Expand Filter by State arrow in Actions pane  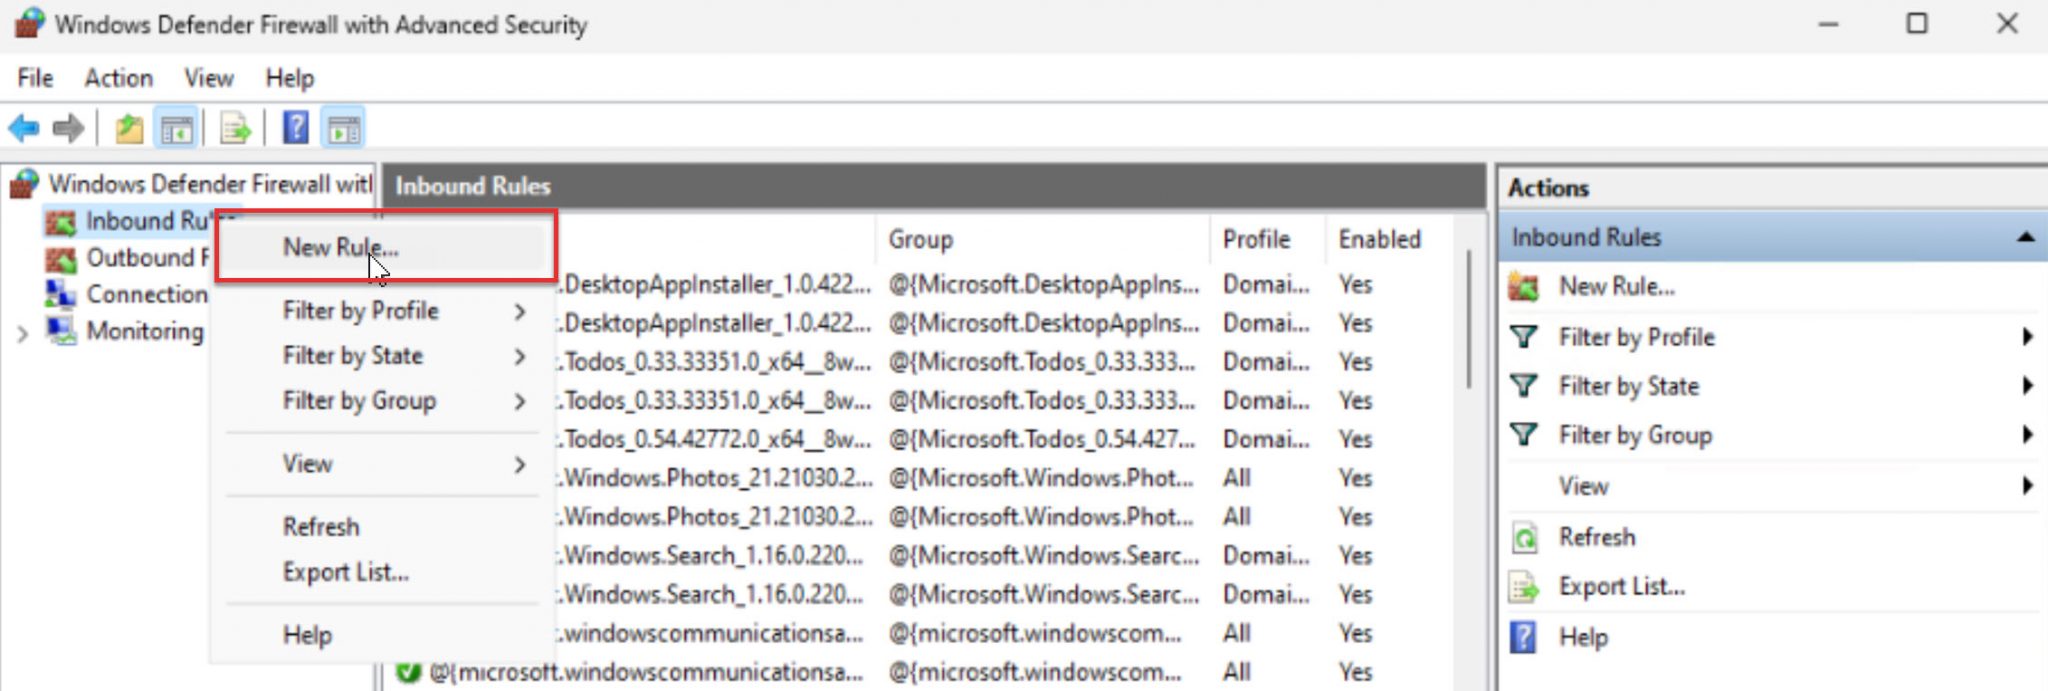2027,385
